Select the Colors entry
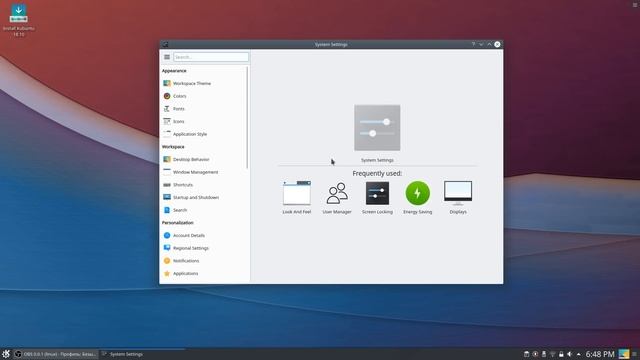This screenshot has width=640, height=360. pos(204,96)
